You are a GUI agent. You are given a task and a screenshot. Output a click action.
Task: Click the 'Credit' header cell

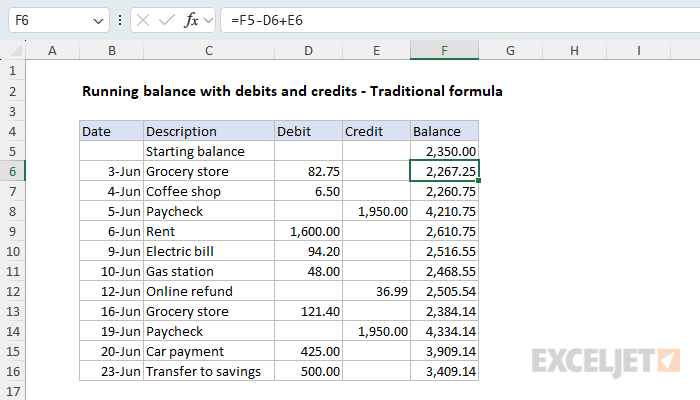point(376,131)
